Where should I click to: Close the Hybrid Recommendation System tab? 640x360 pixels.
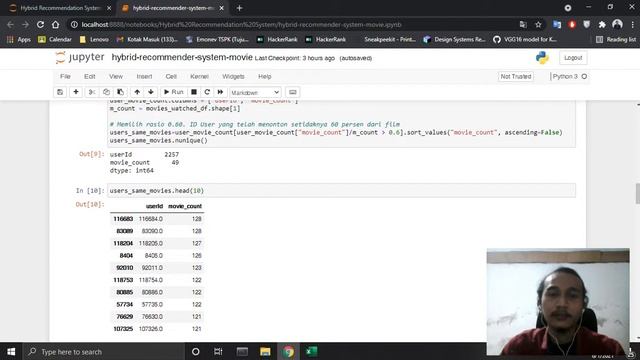pyautogui.click(x=109, y=8)
